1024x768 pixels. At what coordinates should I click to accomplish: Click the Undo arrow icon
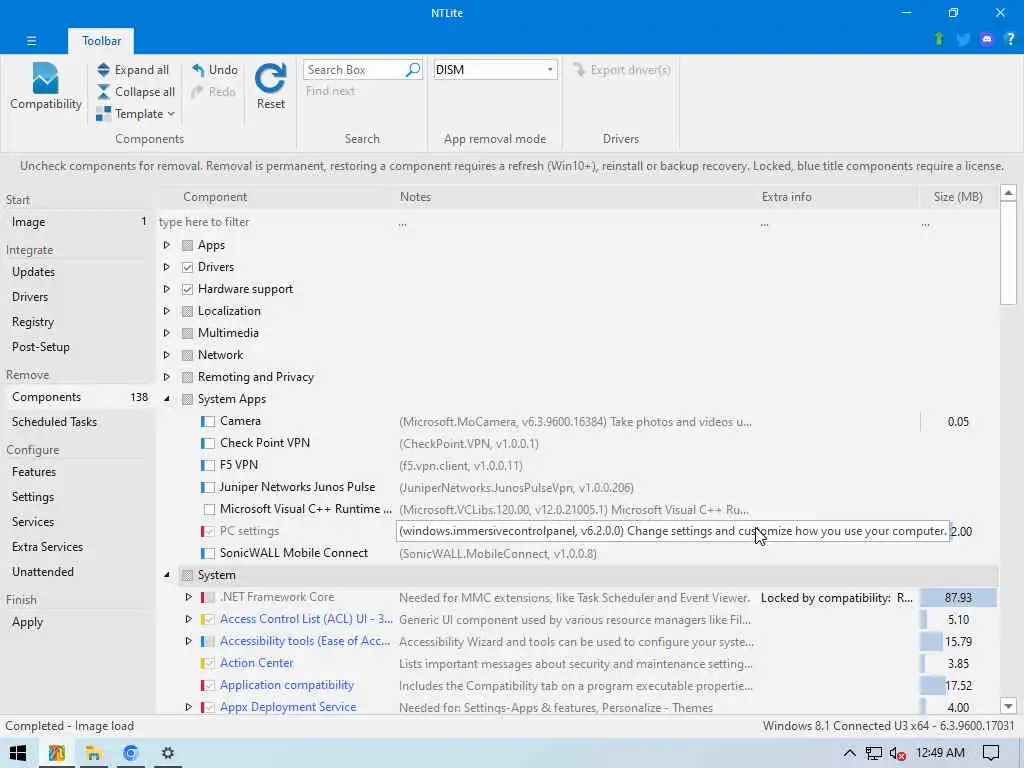pyautogui.click(x=198, y=70)
